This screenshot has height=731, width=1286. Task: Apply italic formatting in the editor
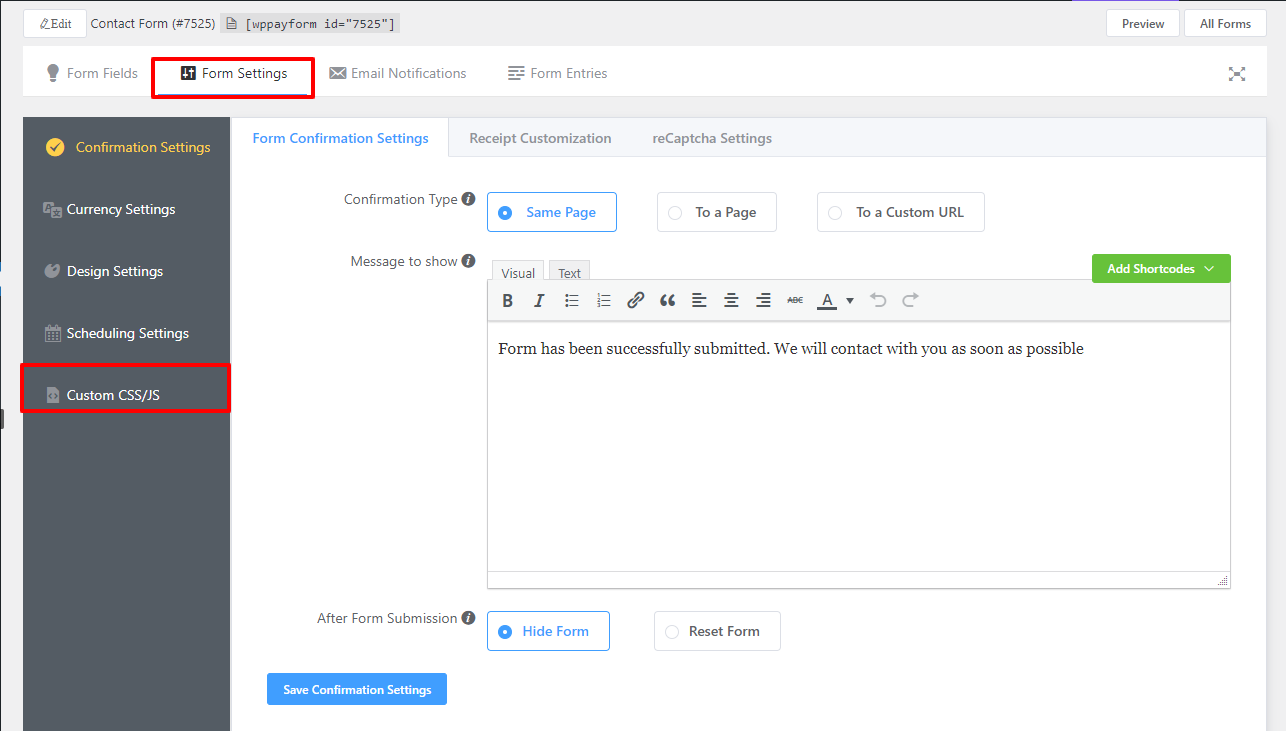(539, 300)
